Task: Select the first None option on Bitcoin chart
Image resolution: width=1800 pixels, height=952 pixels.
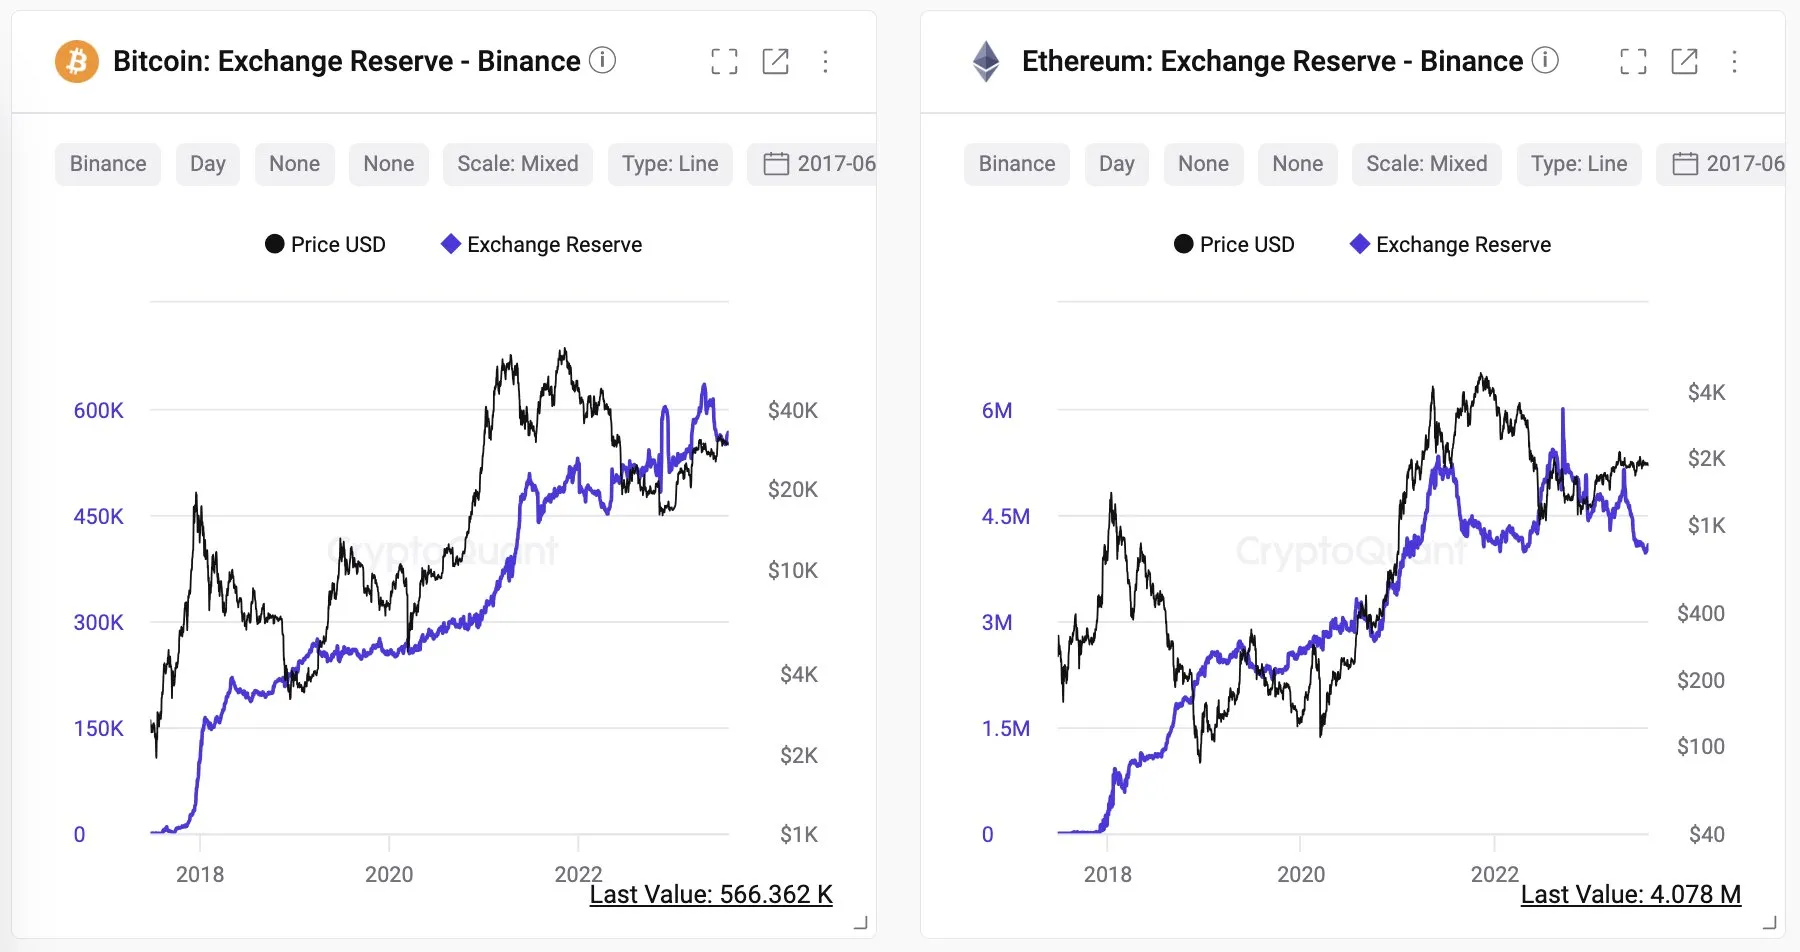Action: tap(294, 163)
